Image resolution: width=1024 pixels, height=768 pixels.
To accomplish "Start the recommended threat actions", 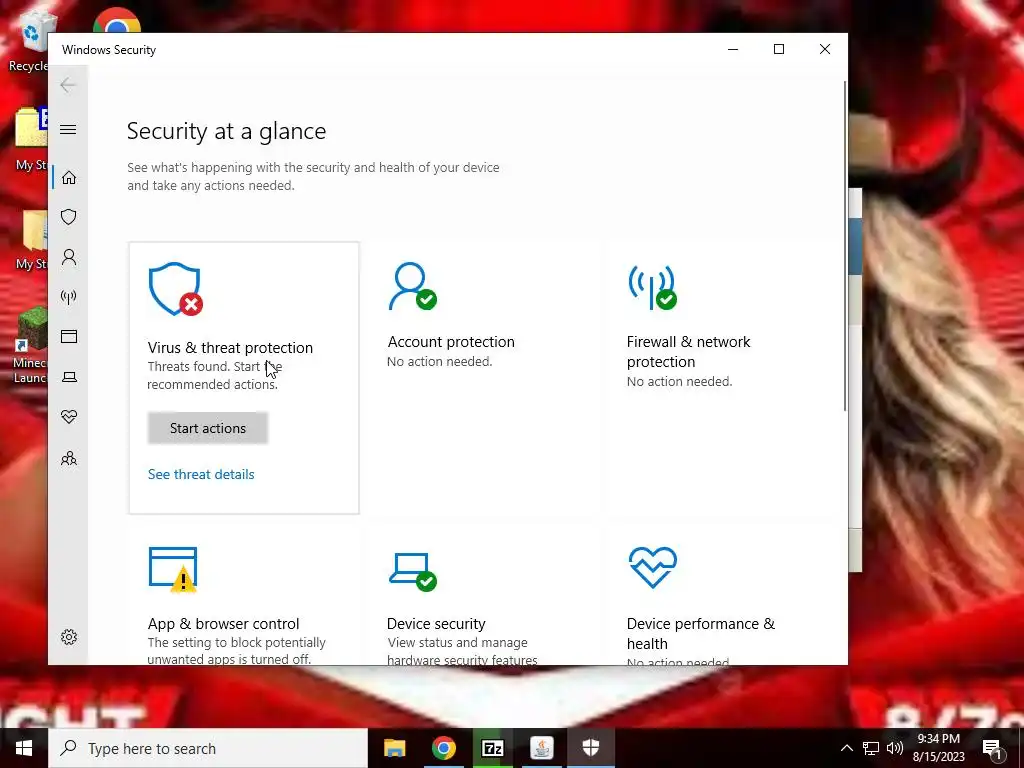I will (208, 428).
